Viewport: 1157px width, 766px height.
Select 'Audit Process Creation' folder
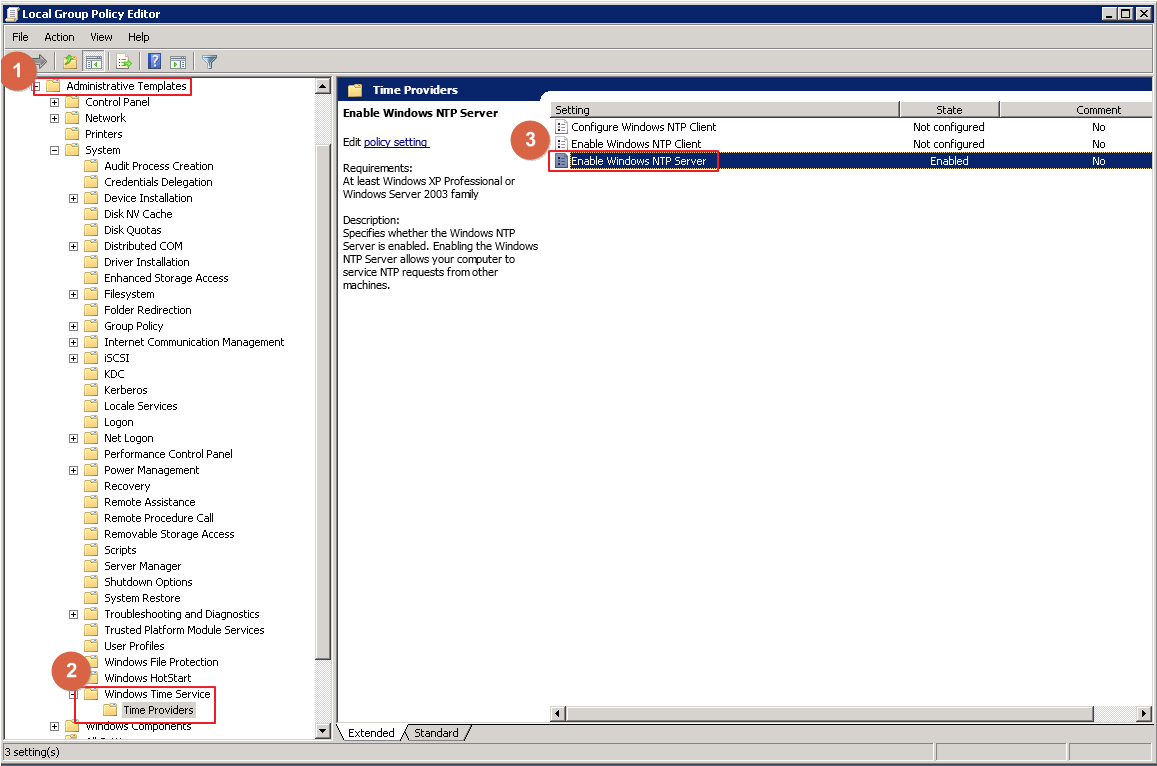159,166
